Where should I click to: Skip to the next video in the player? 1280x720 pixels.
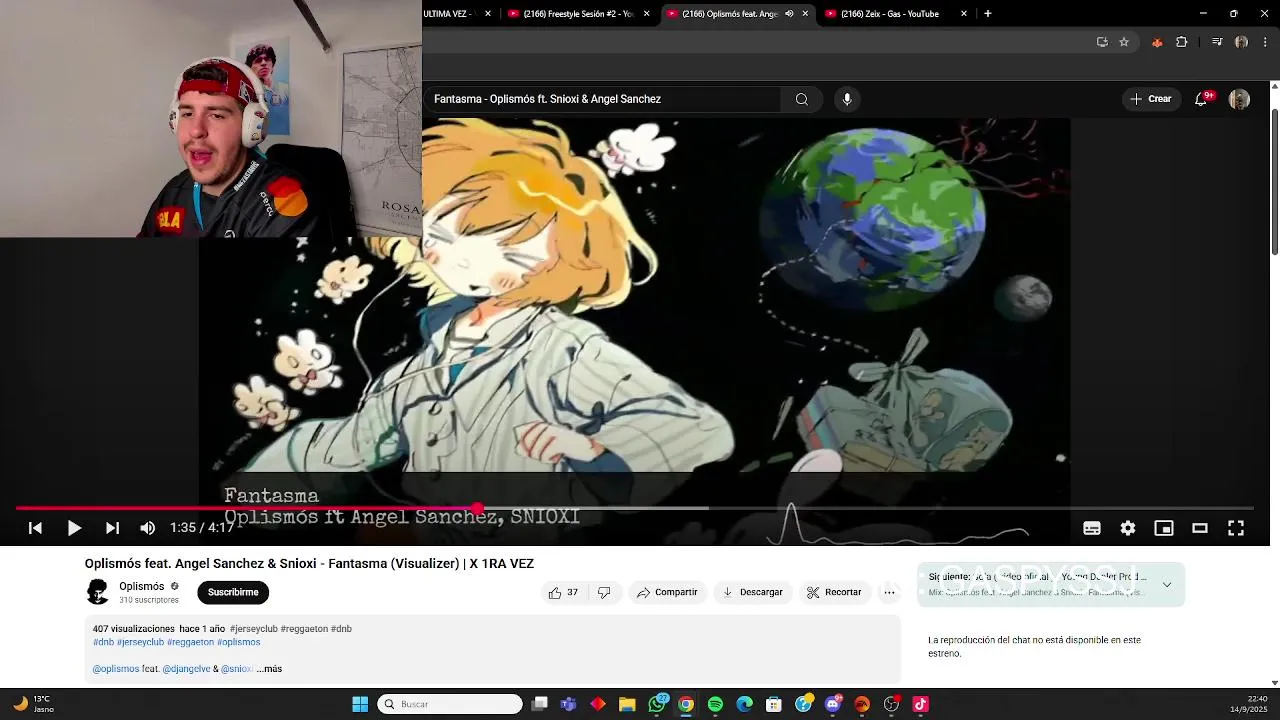point(112,528)
